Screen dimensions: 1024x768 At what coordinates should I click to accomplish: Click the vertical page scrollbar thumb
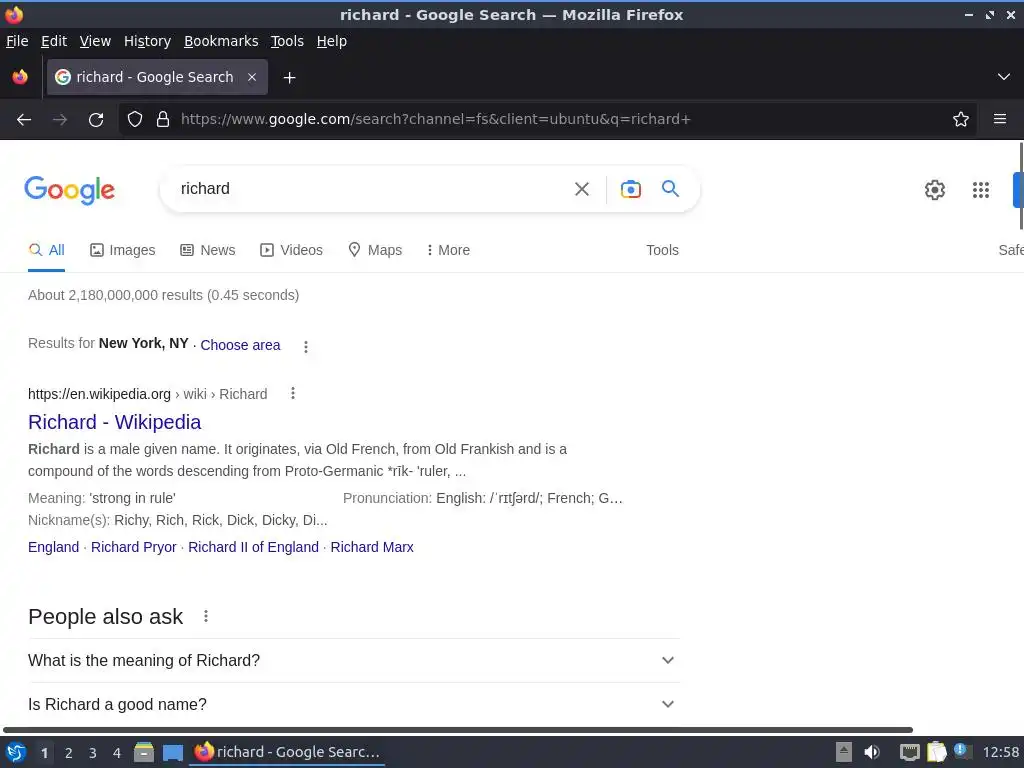[x=1021, y=186]
